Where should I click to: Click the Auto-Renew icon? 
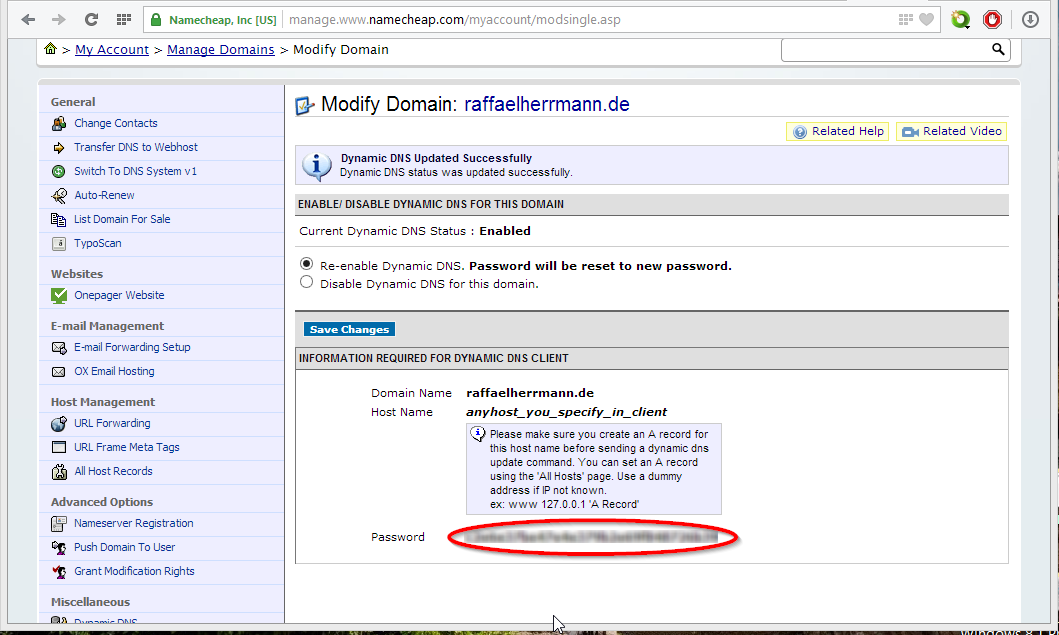pyautogui.click(x=59, y=195)
